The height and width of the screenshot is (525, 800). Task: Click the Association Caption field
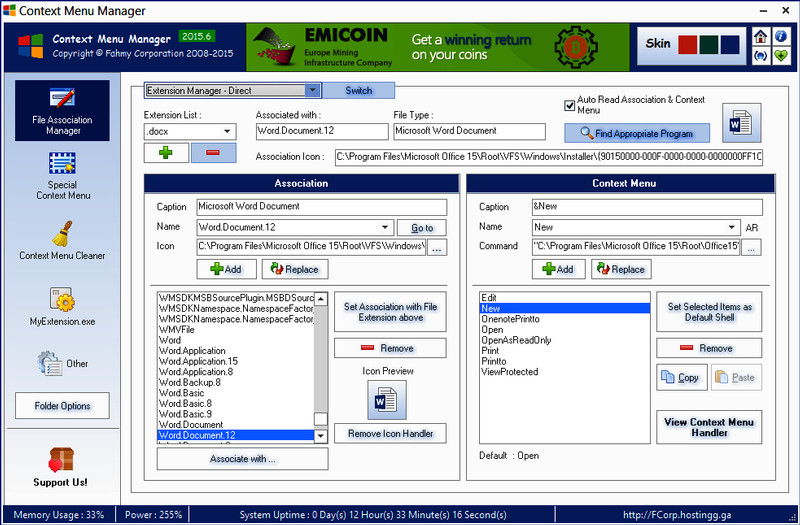[x=321, y=207]
